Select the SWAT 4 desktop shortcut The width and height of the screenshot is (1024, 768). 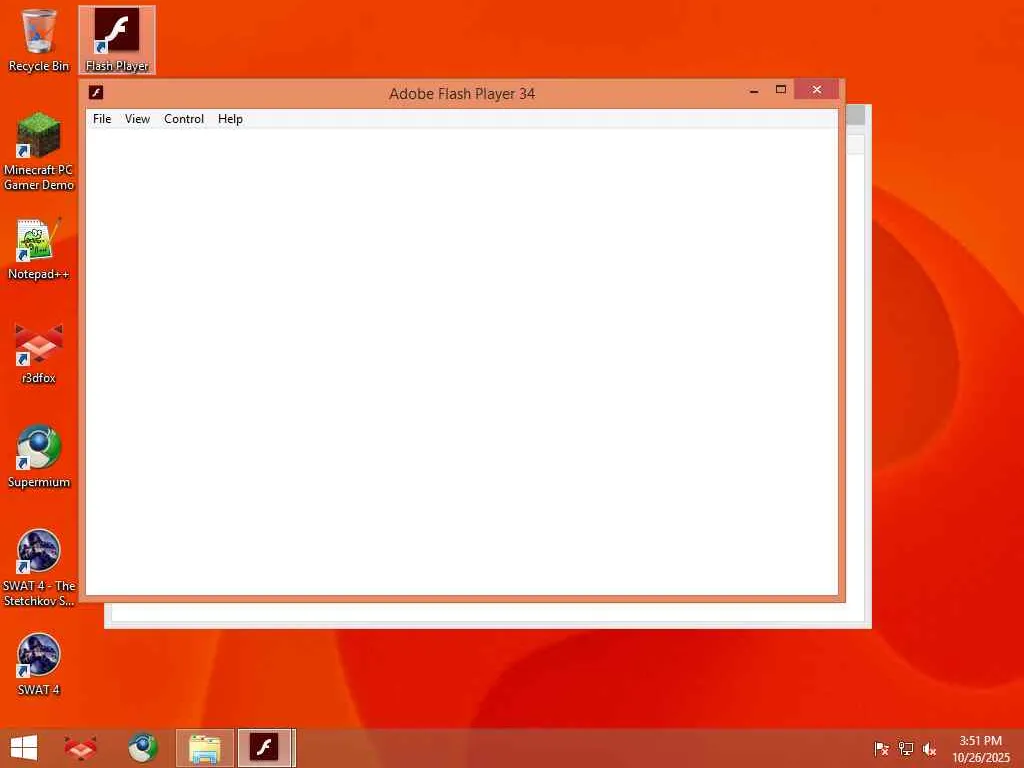coord(39,664)
